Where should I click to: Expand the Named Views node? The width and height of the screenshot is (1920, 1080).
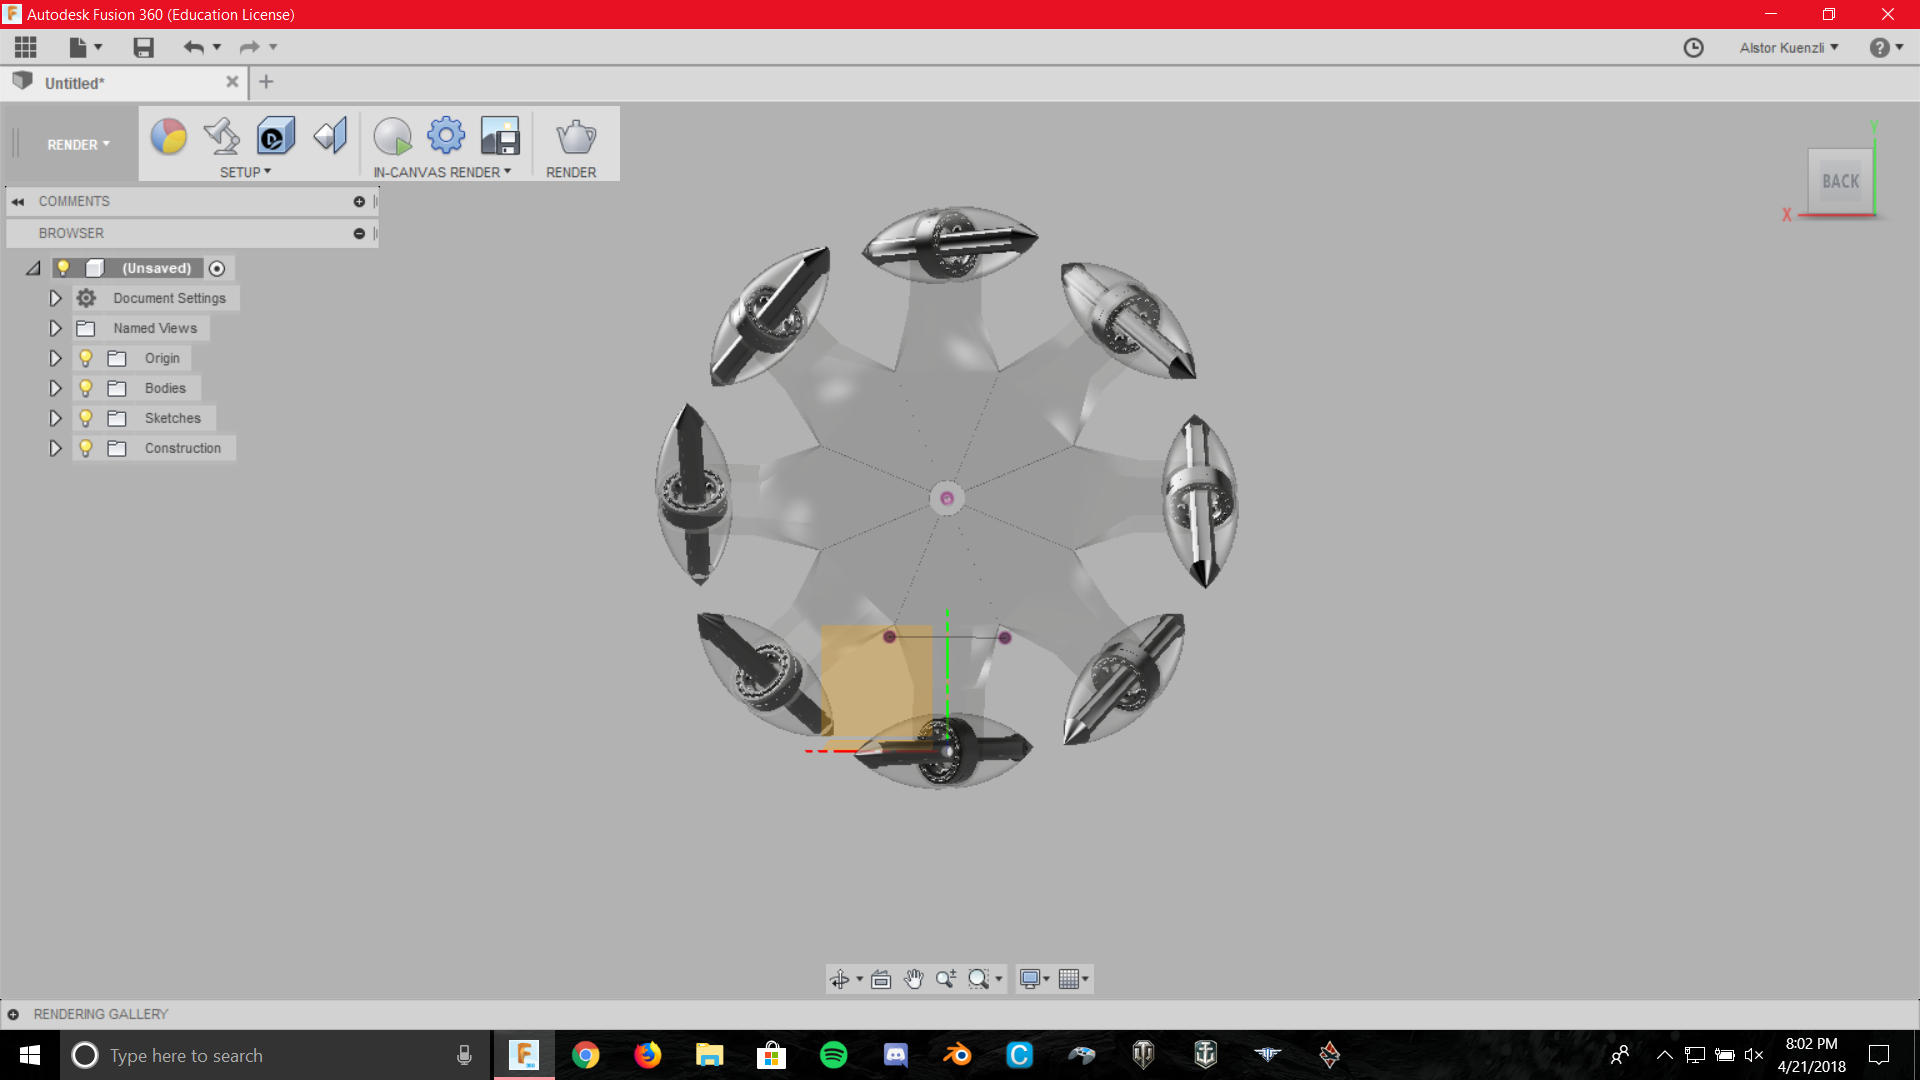tap(55, 328)
